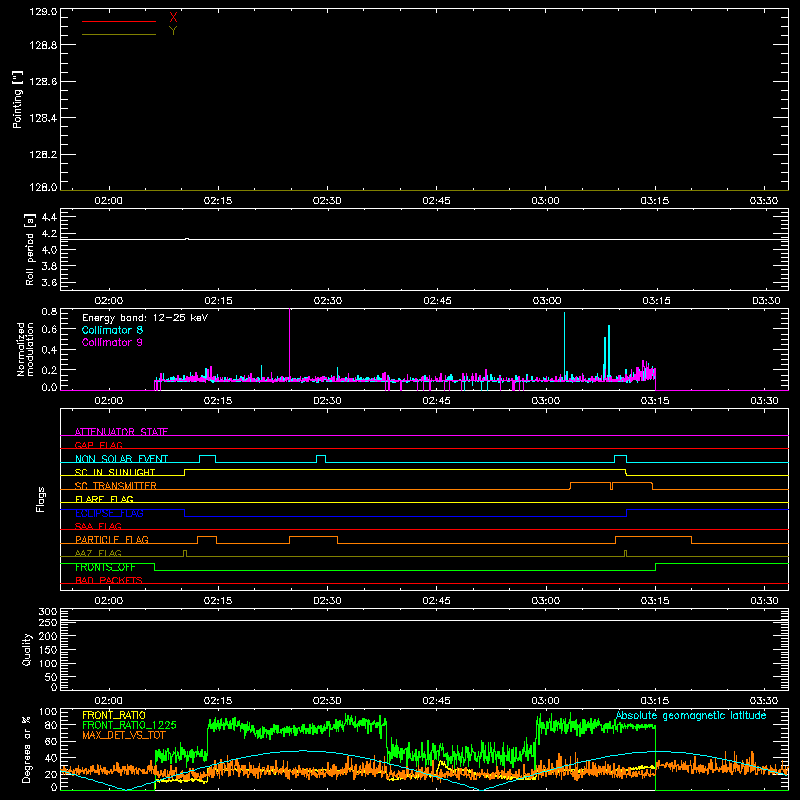The width and height of the screenshot is (800, 800).
Task: Click '4.2' on the Roll period axis
Action: tap(49, 234)
